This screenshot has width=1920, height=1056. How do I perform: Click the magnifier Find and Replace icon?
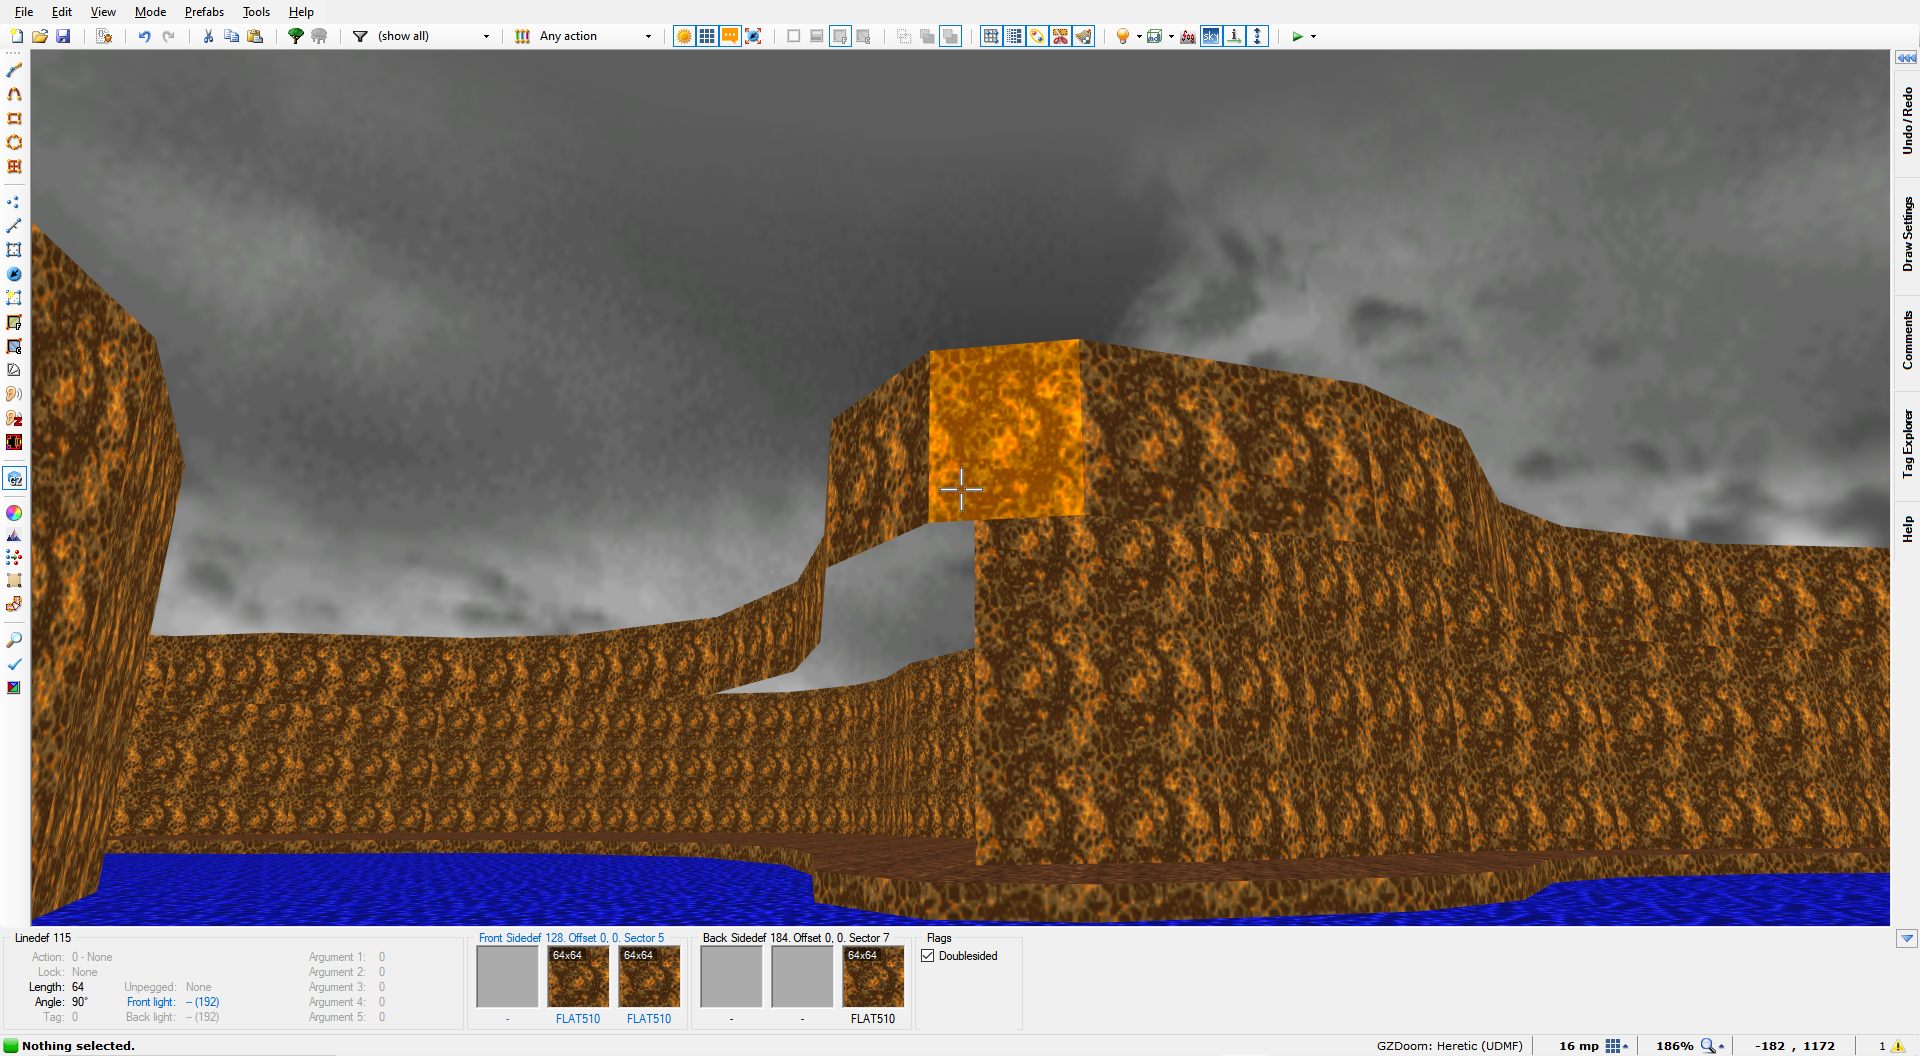click(x=14, y=640)
